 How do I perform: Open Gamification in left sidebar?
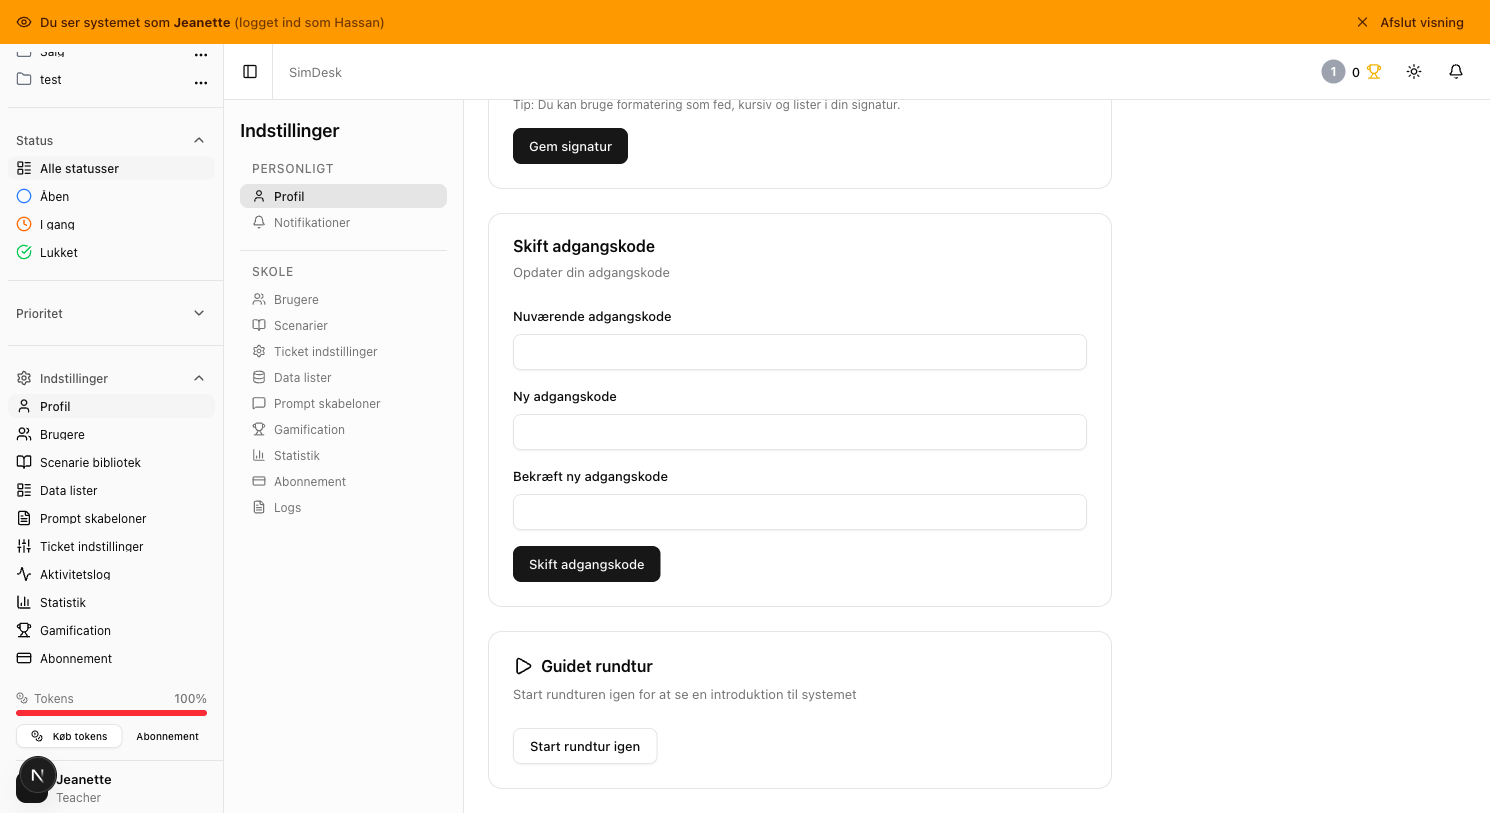coord(111,631)
